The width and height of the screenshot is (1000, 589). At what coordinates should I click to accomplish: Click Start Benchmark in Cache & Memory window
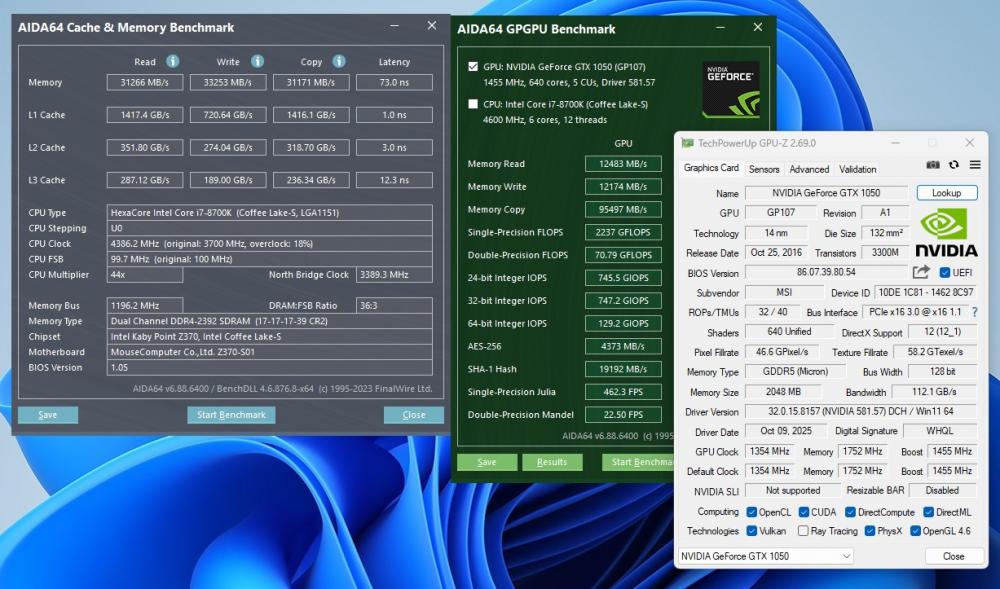(231, 415)
